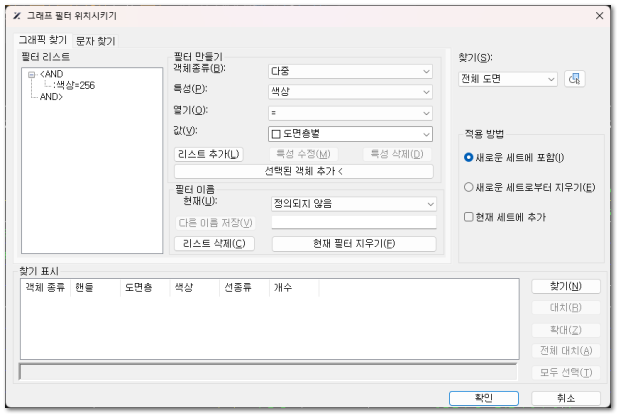Click the app logo icon in title bar

17,16
